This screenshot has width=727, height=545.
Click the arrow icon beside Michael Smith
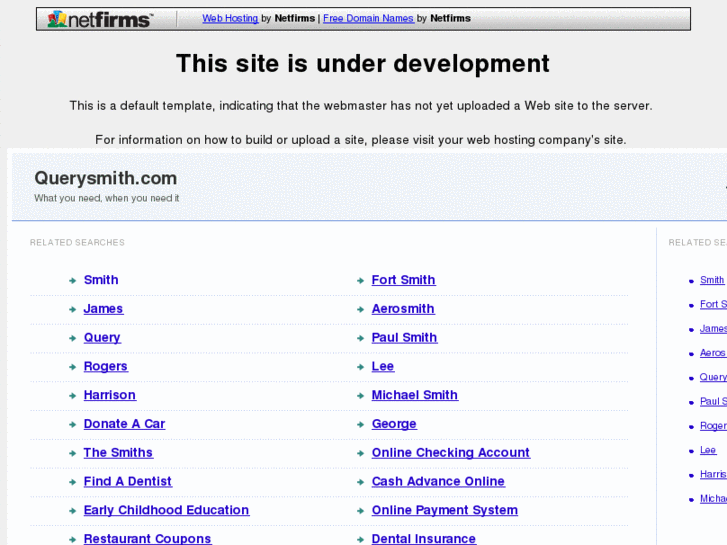click(x=360, y=396)
